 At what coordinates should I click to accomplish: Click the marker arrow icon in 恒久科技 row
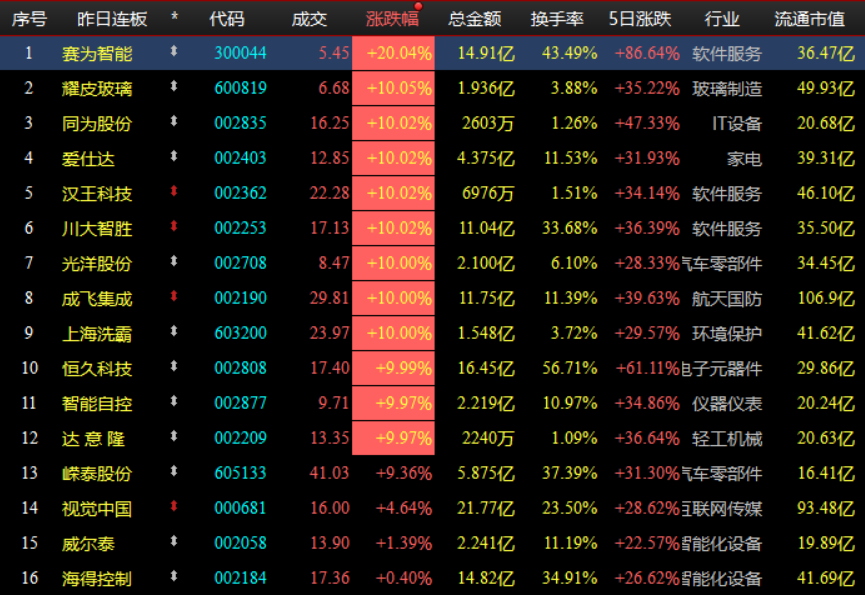pyautogui.click(x=174, y=367)
